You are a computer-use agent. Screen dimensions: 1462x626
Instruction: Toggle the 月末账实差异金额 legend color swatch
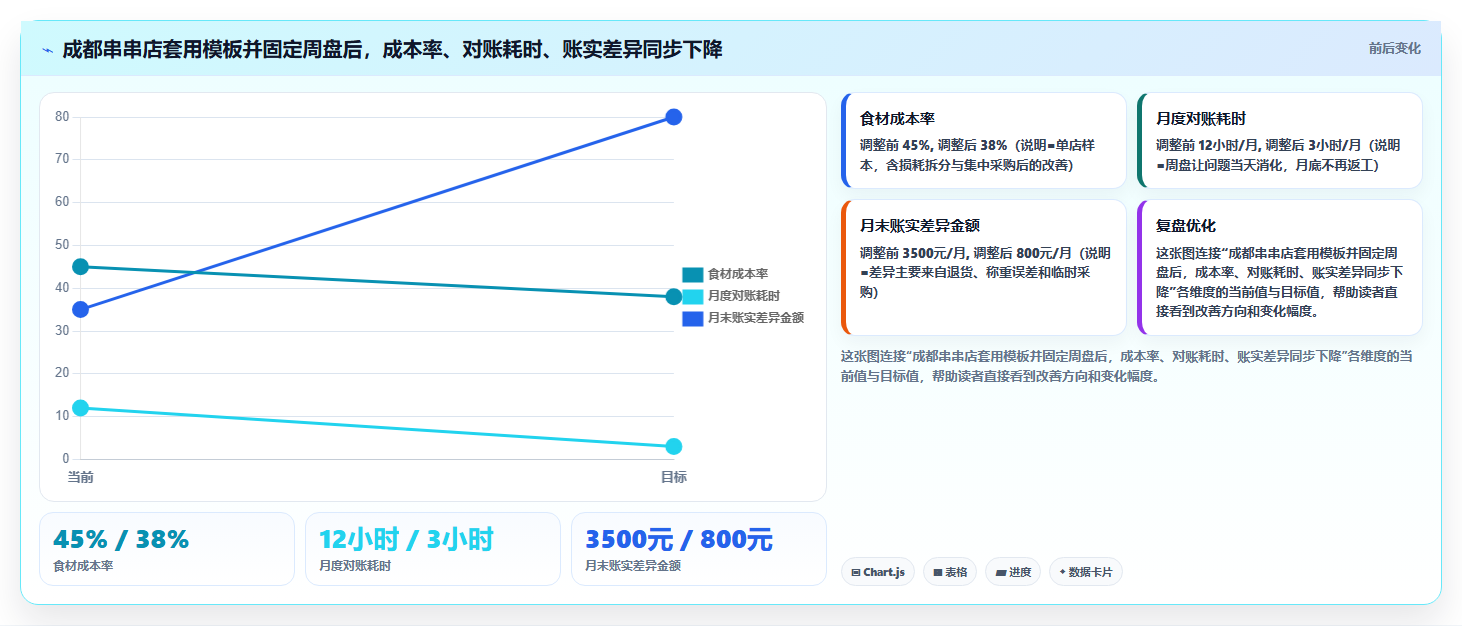click(x=693, y=318)
